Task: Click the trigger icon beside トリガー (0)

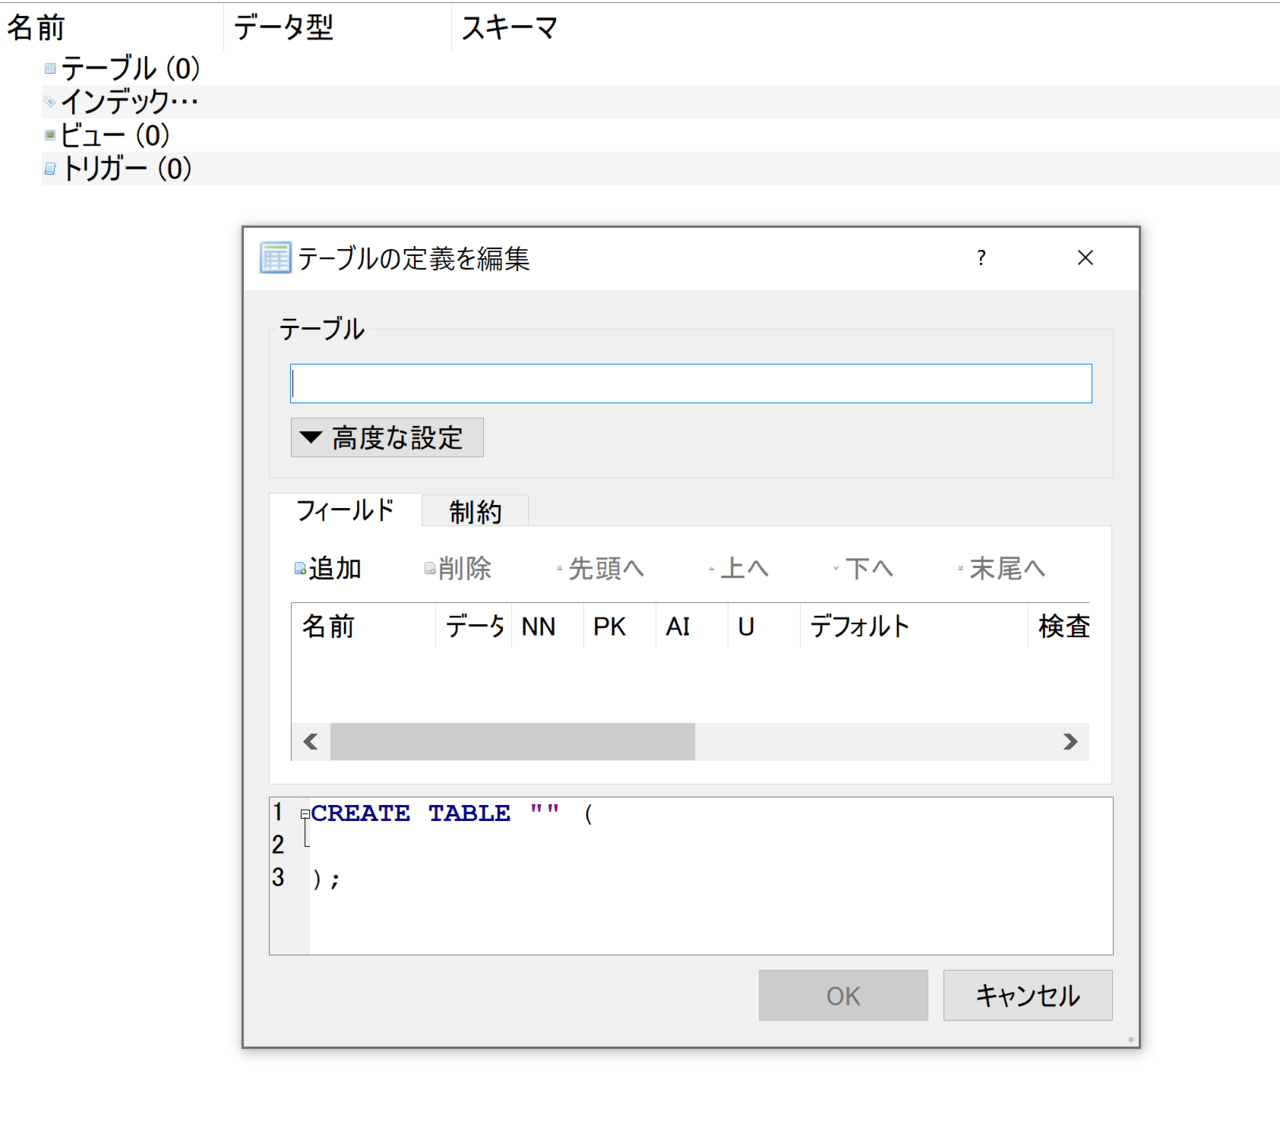Action: [x=50, y=169]
